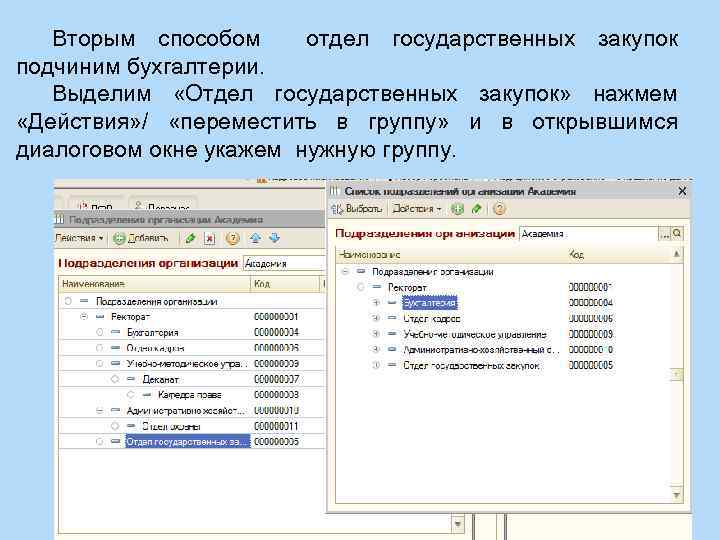Click the group icon beside Деканат in left tree
Viewport: 720px width, 540px height.
(131, 379)
